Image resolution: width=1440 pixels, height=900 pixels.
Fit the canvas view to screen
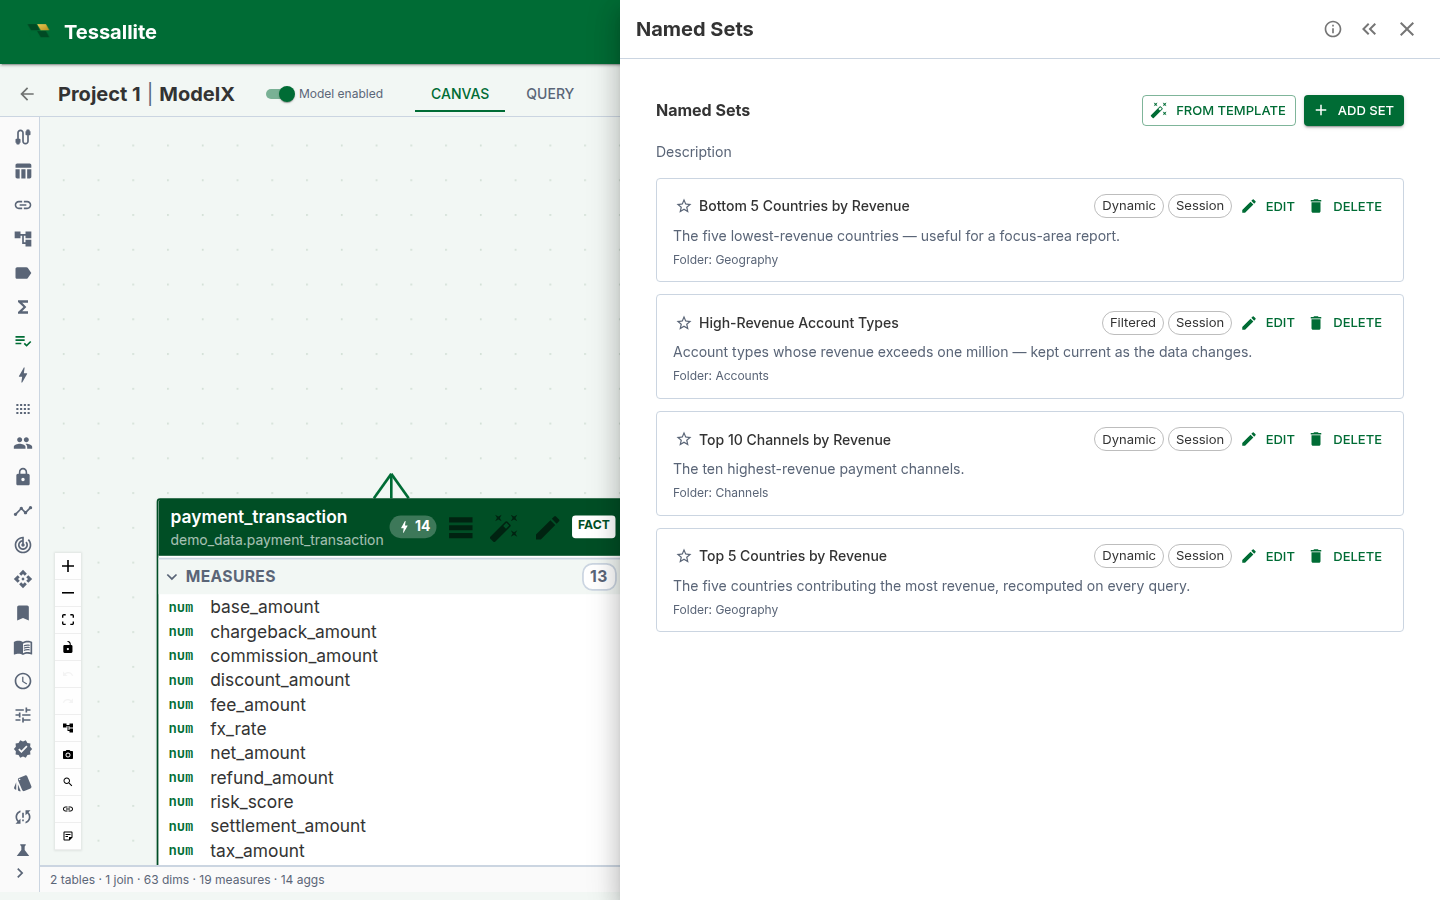[x=68, y=620]
